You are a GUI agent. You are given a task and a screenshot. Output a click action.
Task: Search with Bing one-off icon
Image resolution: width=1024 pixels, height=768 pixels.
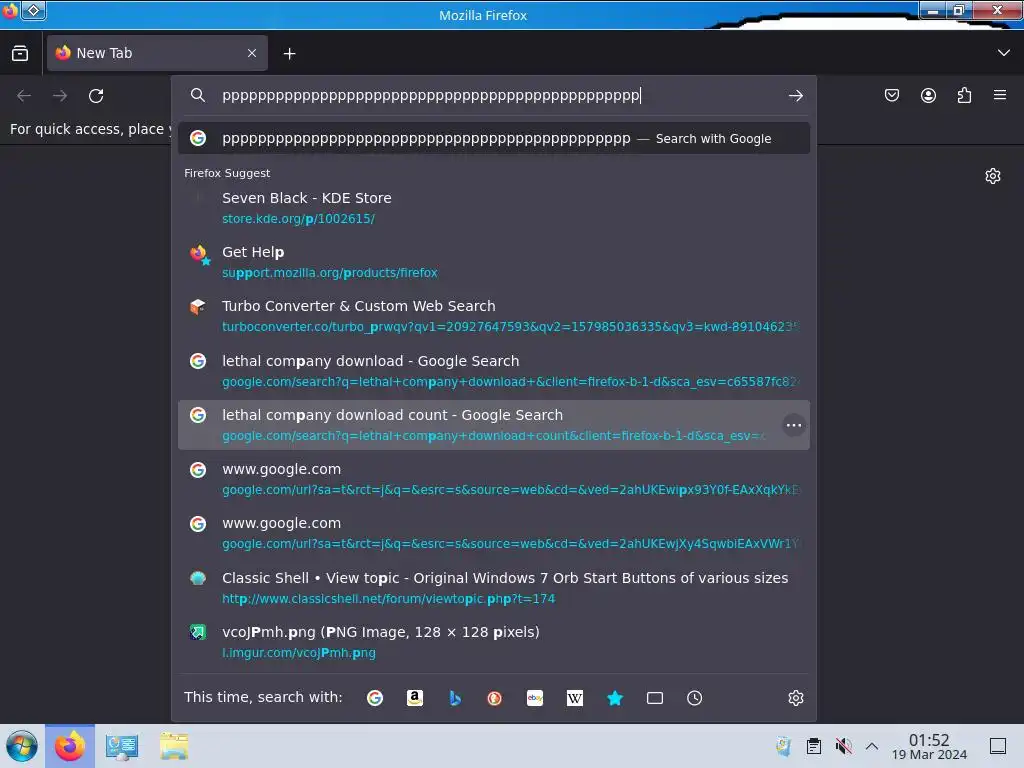coord(455,697)
